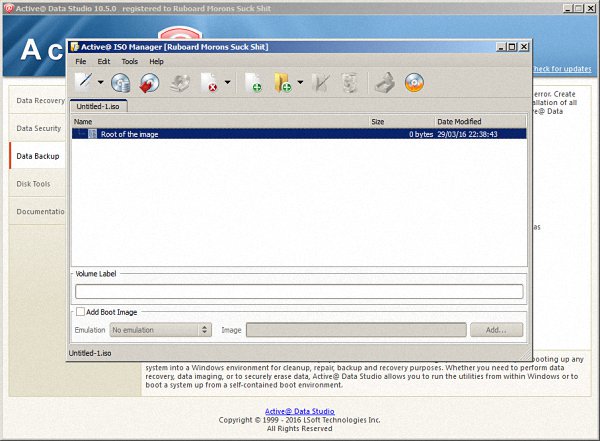
Task: Select the Untitled-1.iso tab
Action: (98, 106)
